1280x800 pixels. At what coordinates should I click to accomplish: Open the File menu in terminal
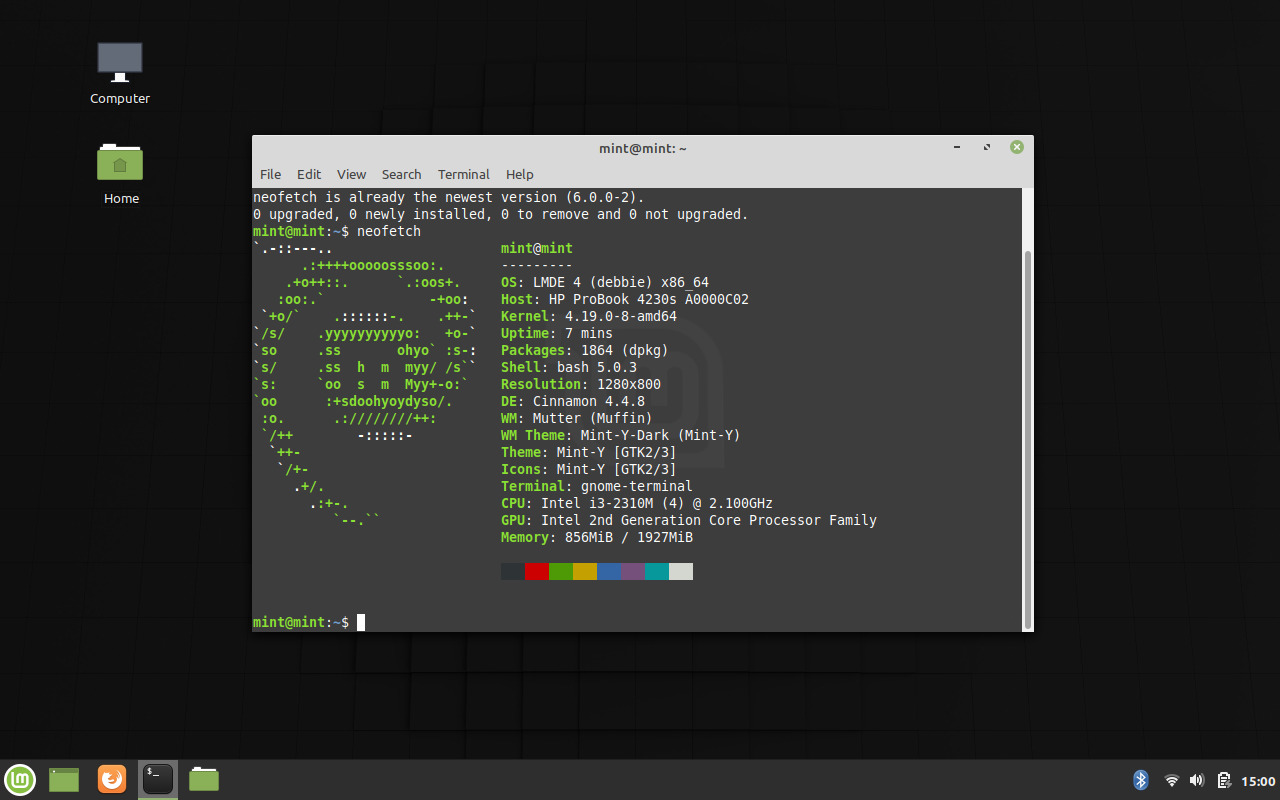coord(270,174)
